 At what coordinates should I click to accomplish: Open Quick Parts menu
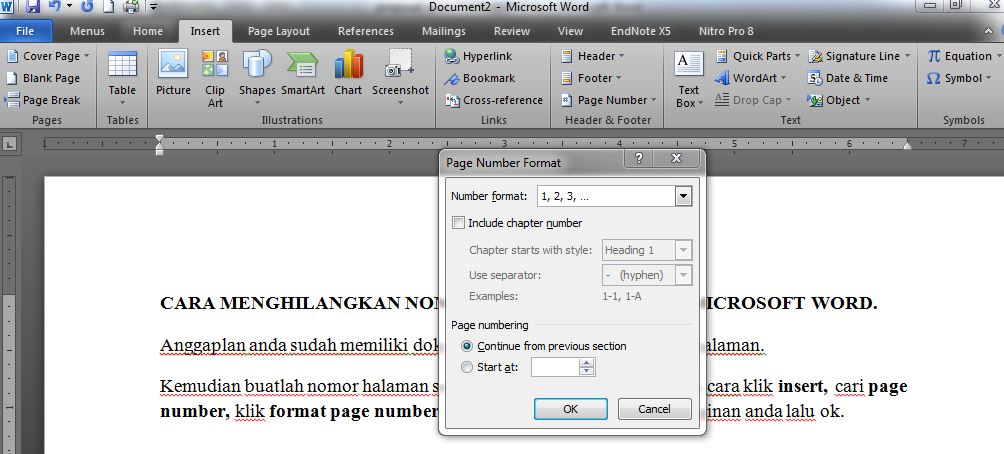click(x=757, y=56)
